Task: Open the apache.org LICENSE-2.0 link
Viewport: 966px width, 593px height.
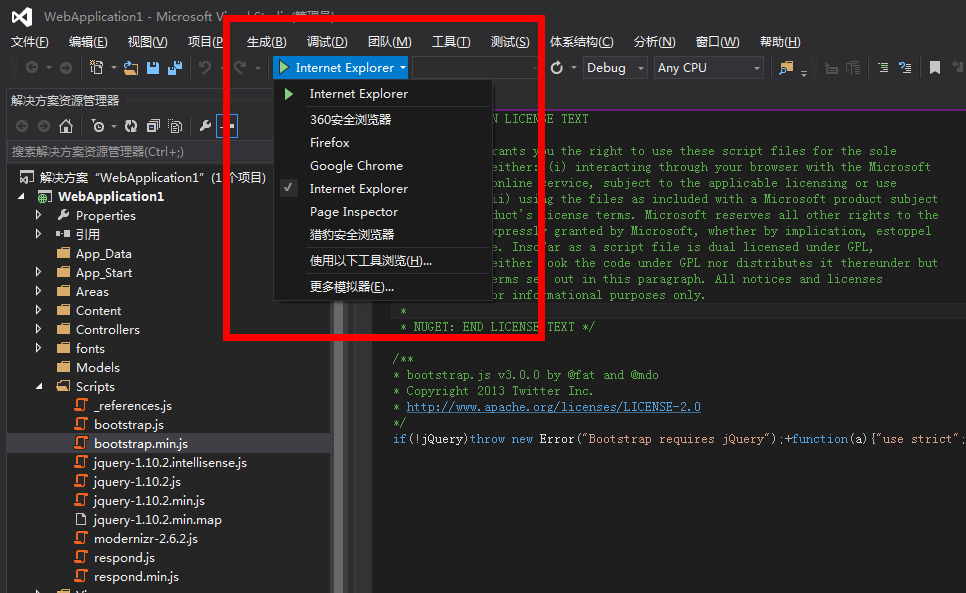Action: [553, 407]
